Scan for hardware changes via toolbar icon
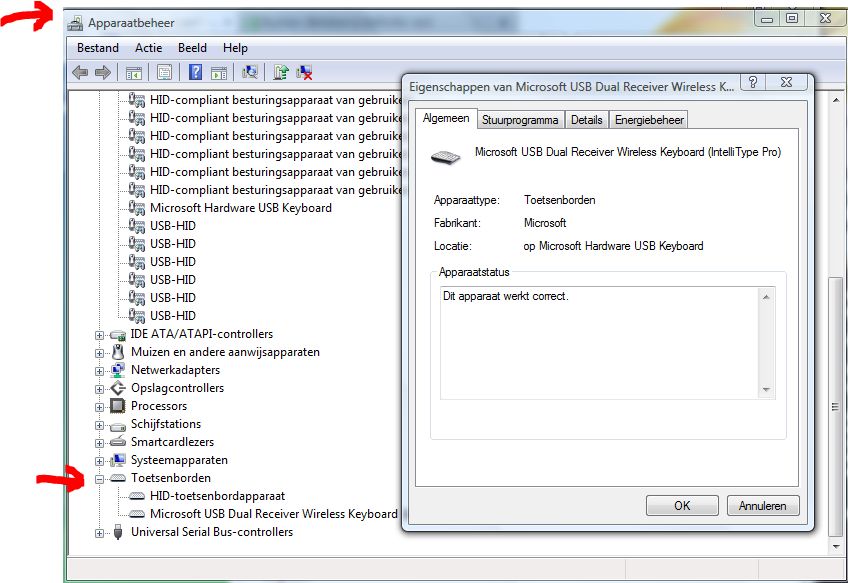848x583 pixels. click(250, 72)
